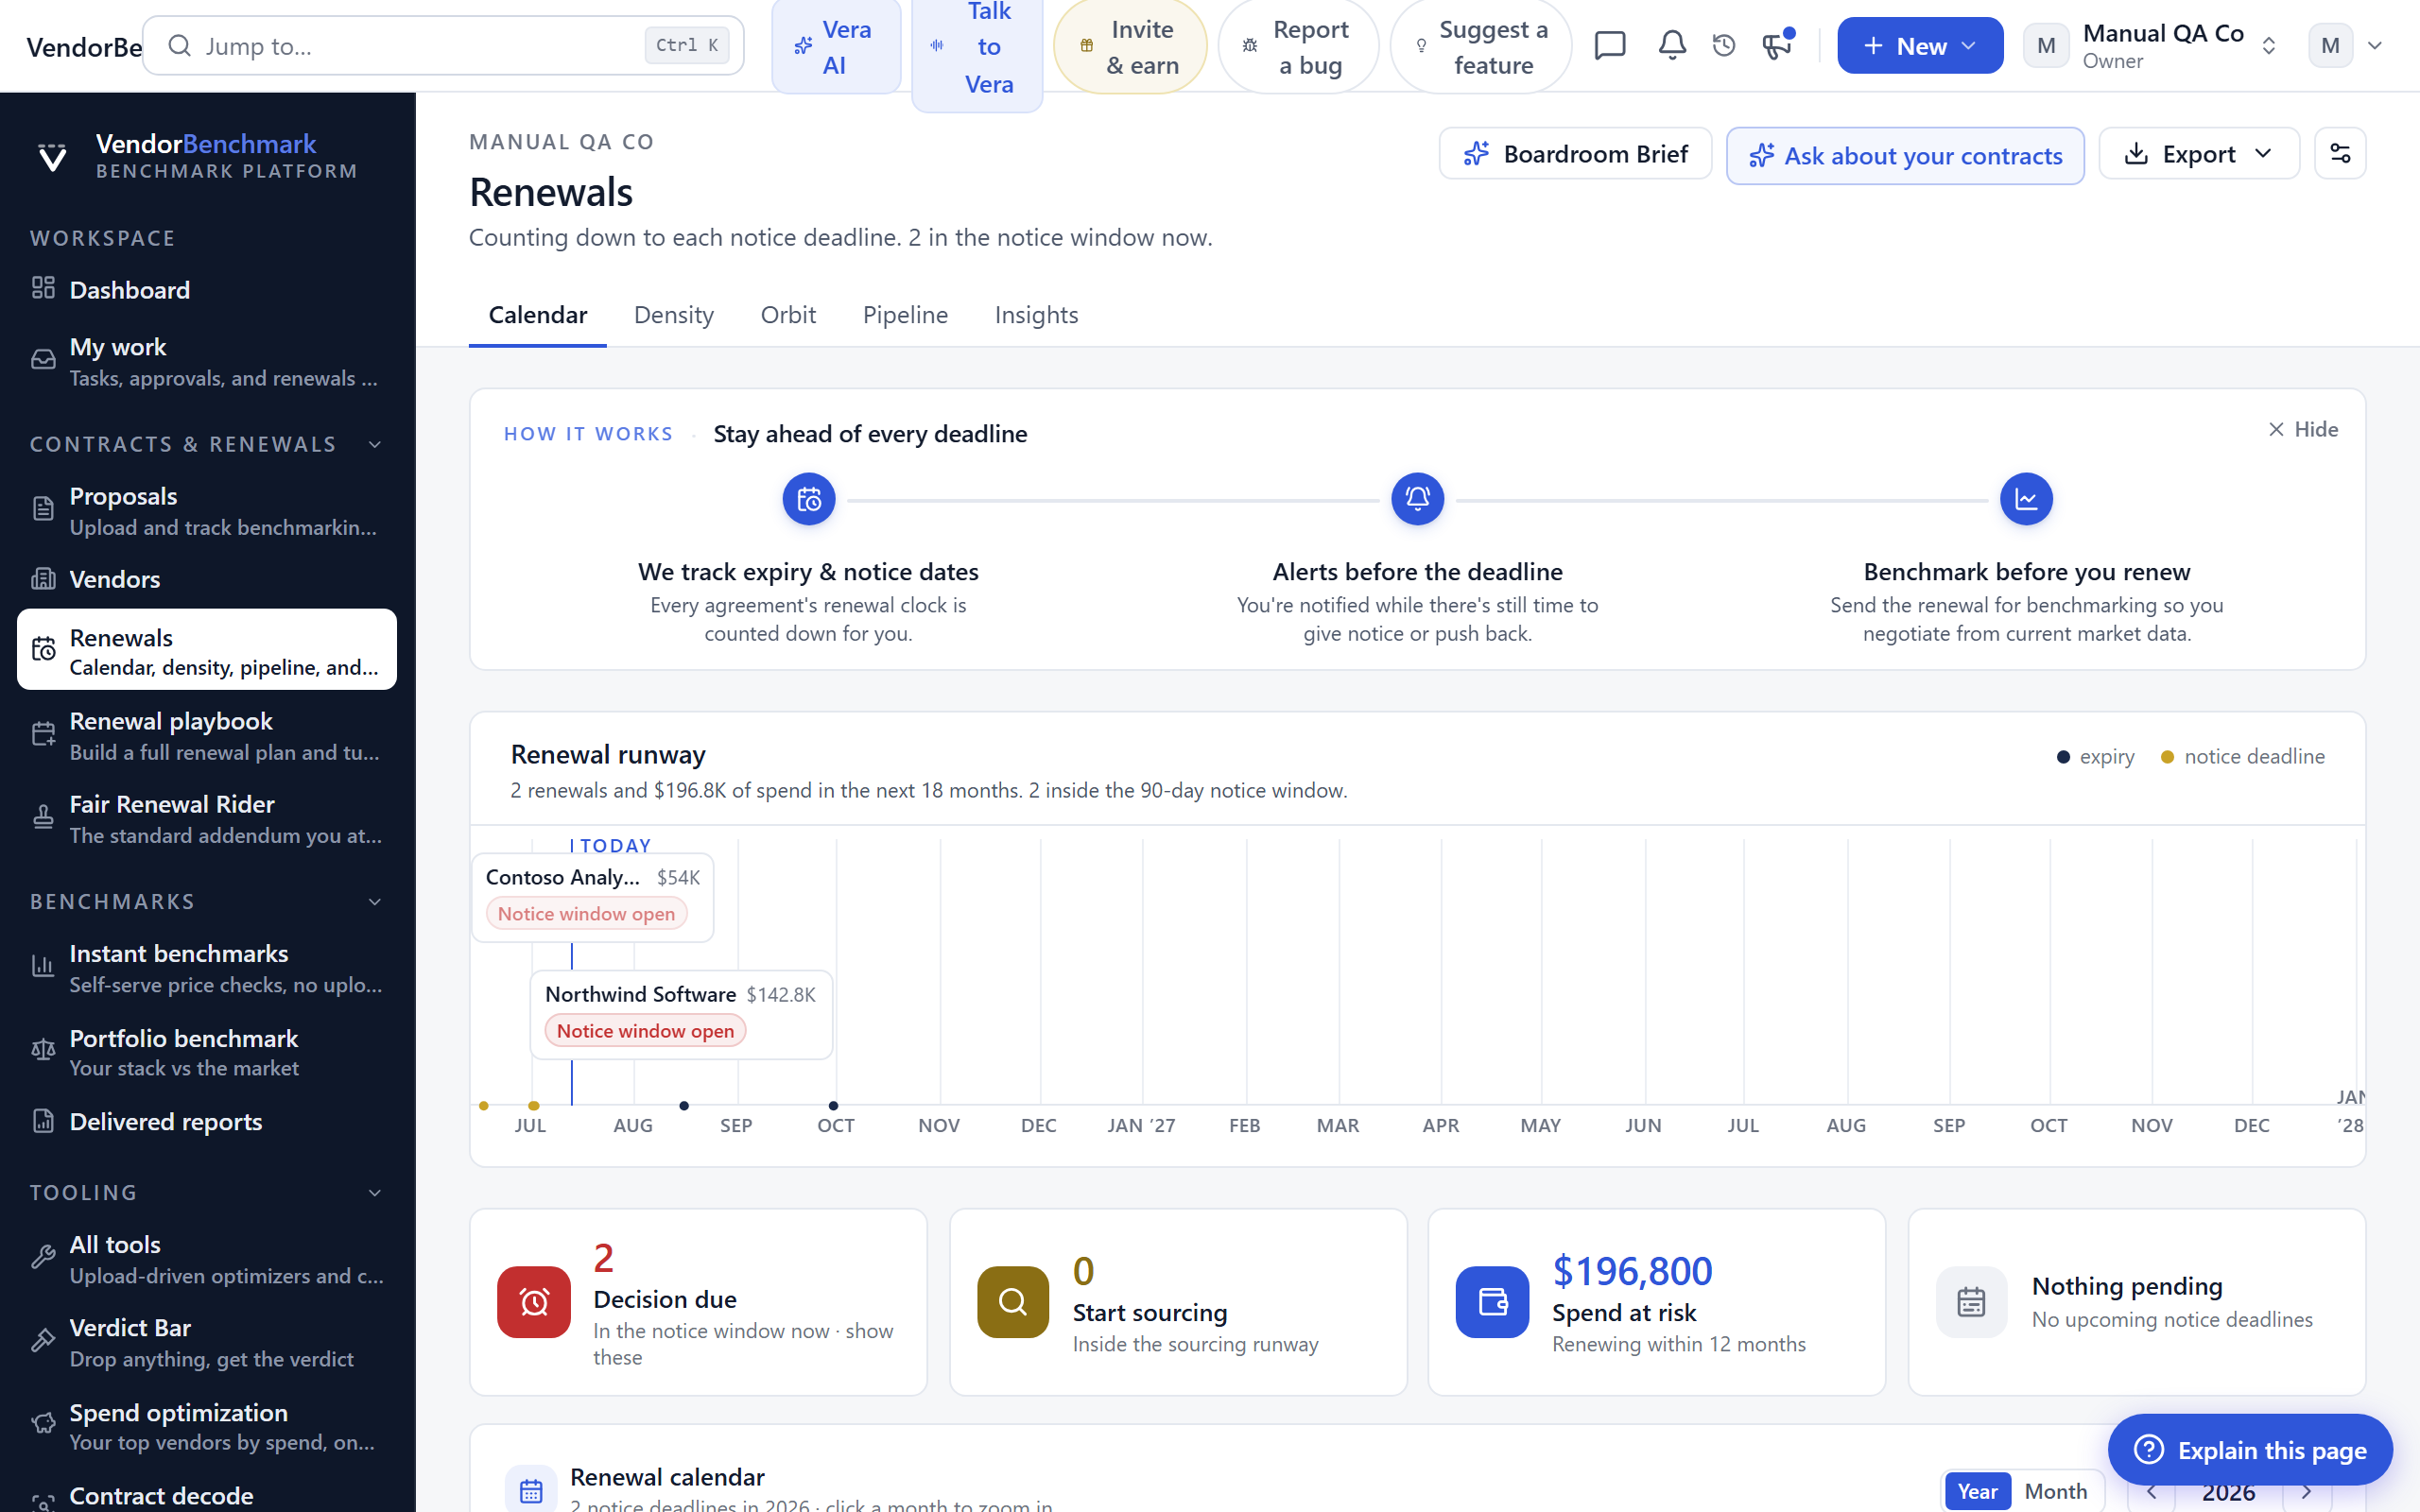The image size is (2420, 1512).
Task: Click Explain this page button
Action: click(x=2250, y=1449)
